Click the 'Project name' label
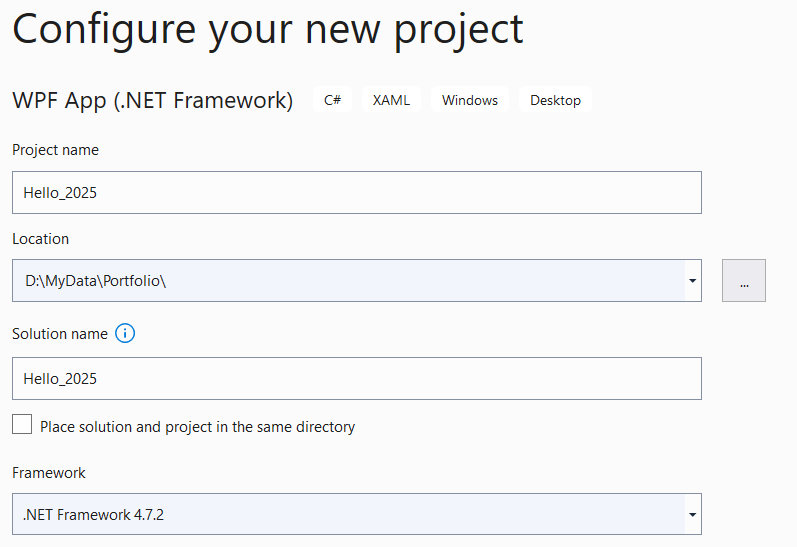The image size is (797, 547). click(x=55, y=150)
